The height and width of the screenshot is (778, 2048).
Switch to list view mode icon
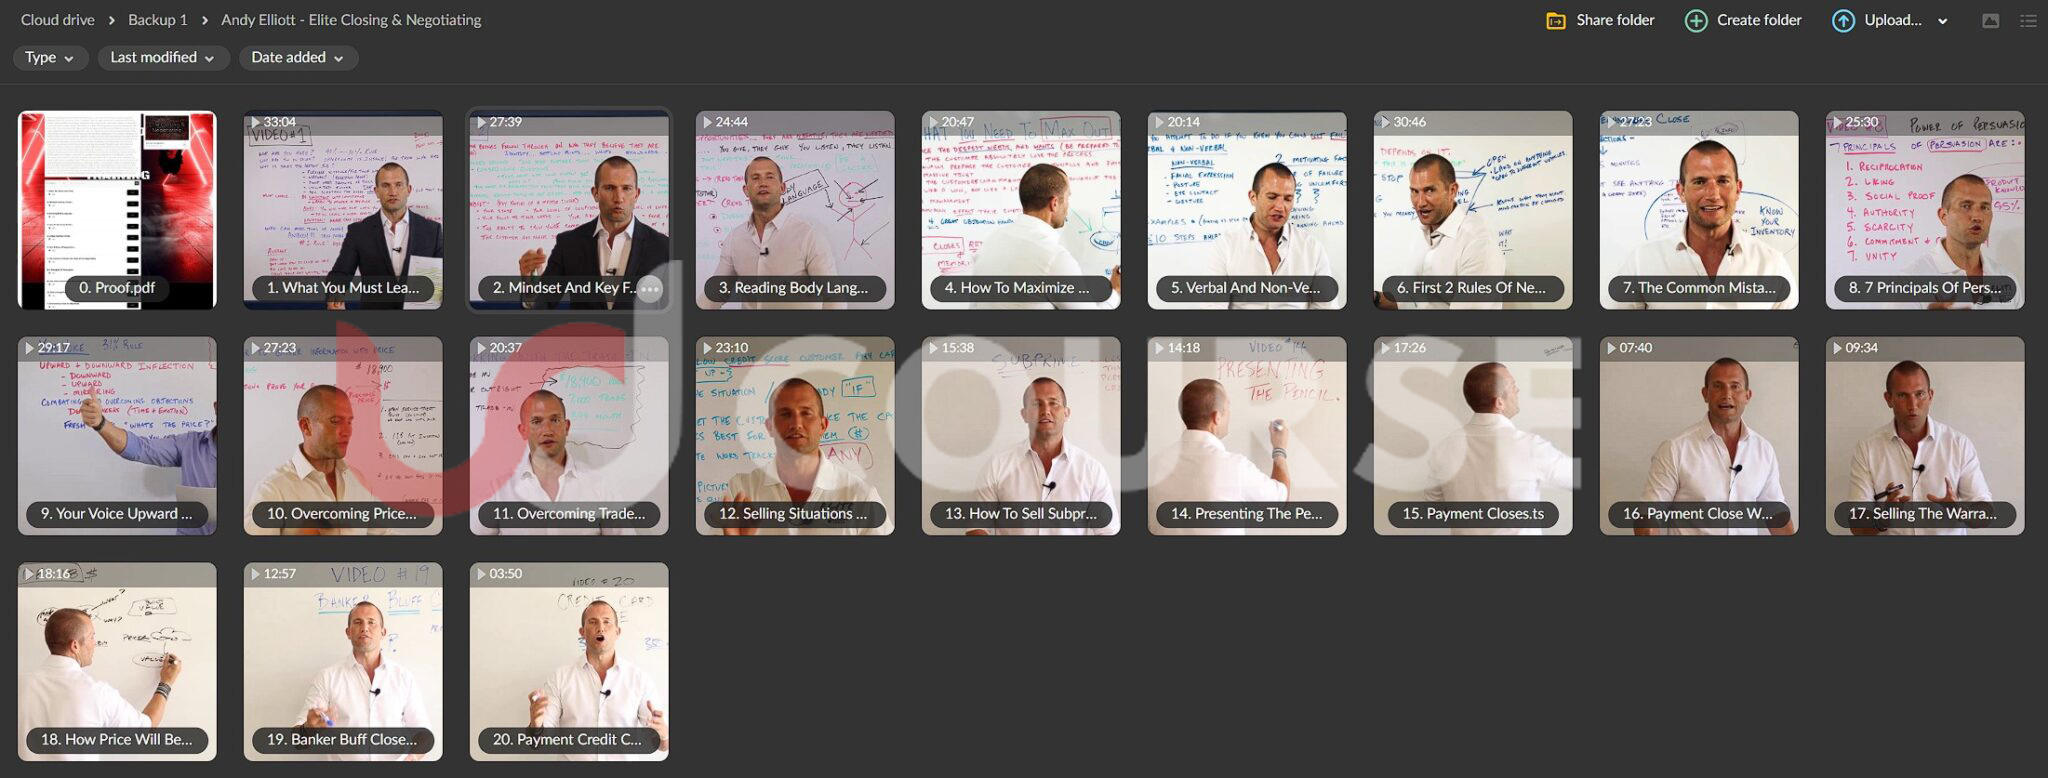(2028, 21)
